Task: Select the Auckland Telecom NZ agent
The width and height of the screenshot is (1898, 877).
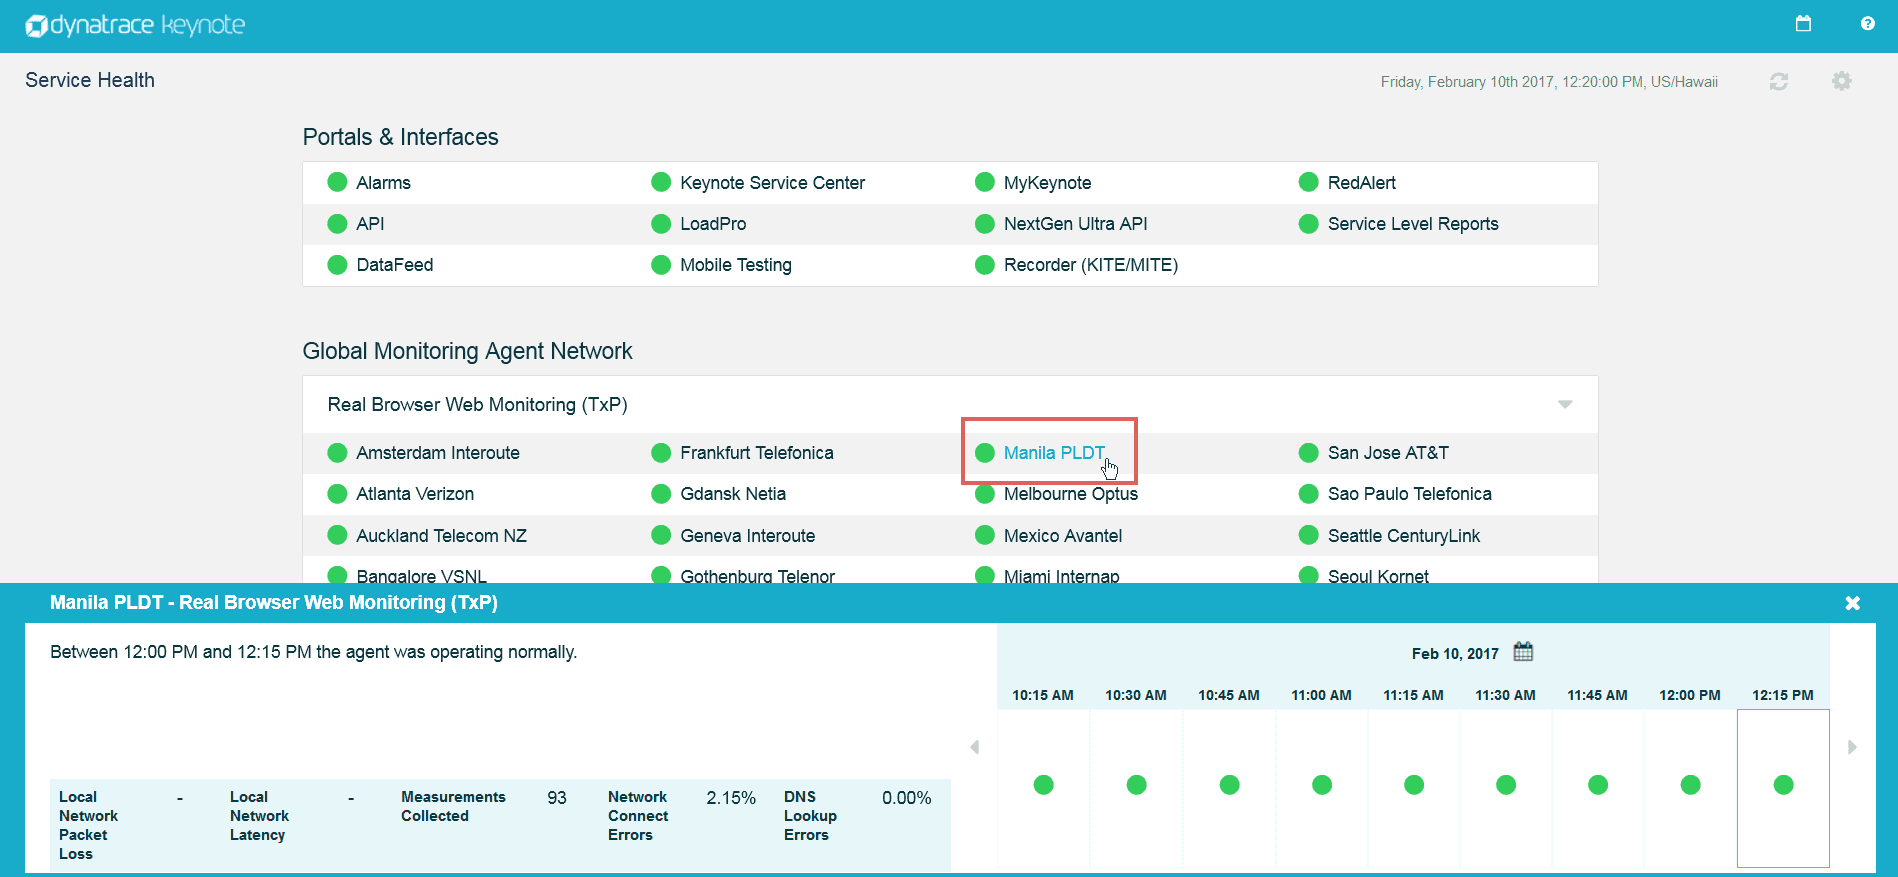Action: point(441,536)
